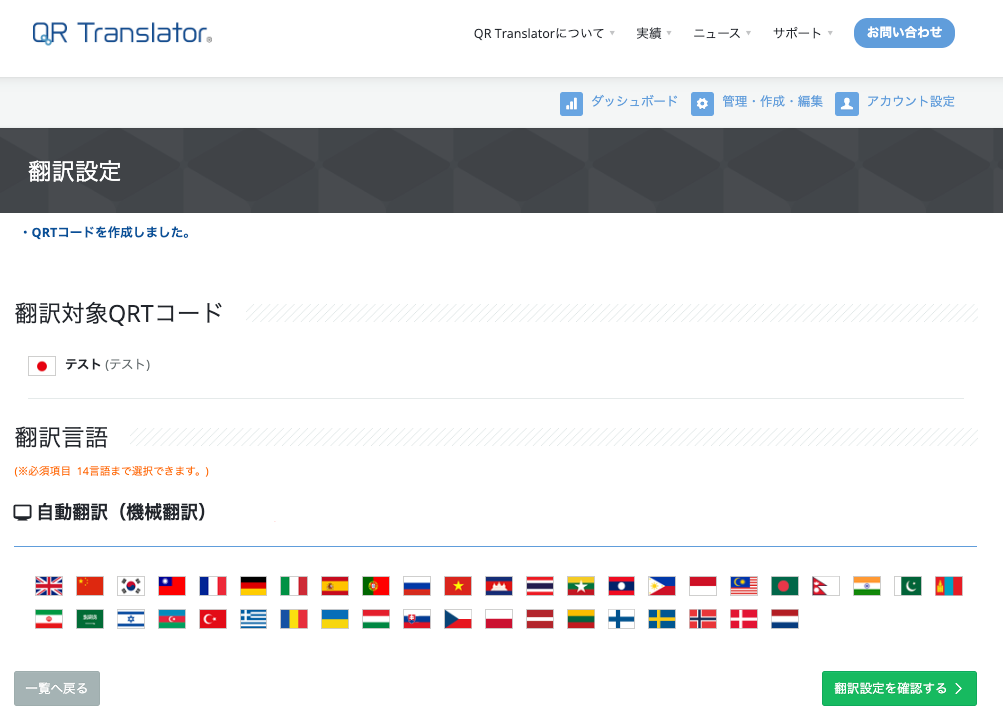Open アカウント設定
Screen dimensions: 1003x718
point(894,102)
